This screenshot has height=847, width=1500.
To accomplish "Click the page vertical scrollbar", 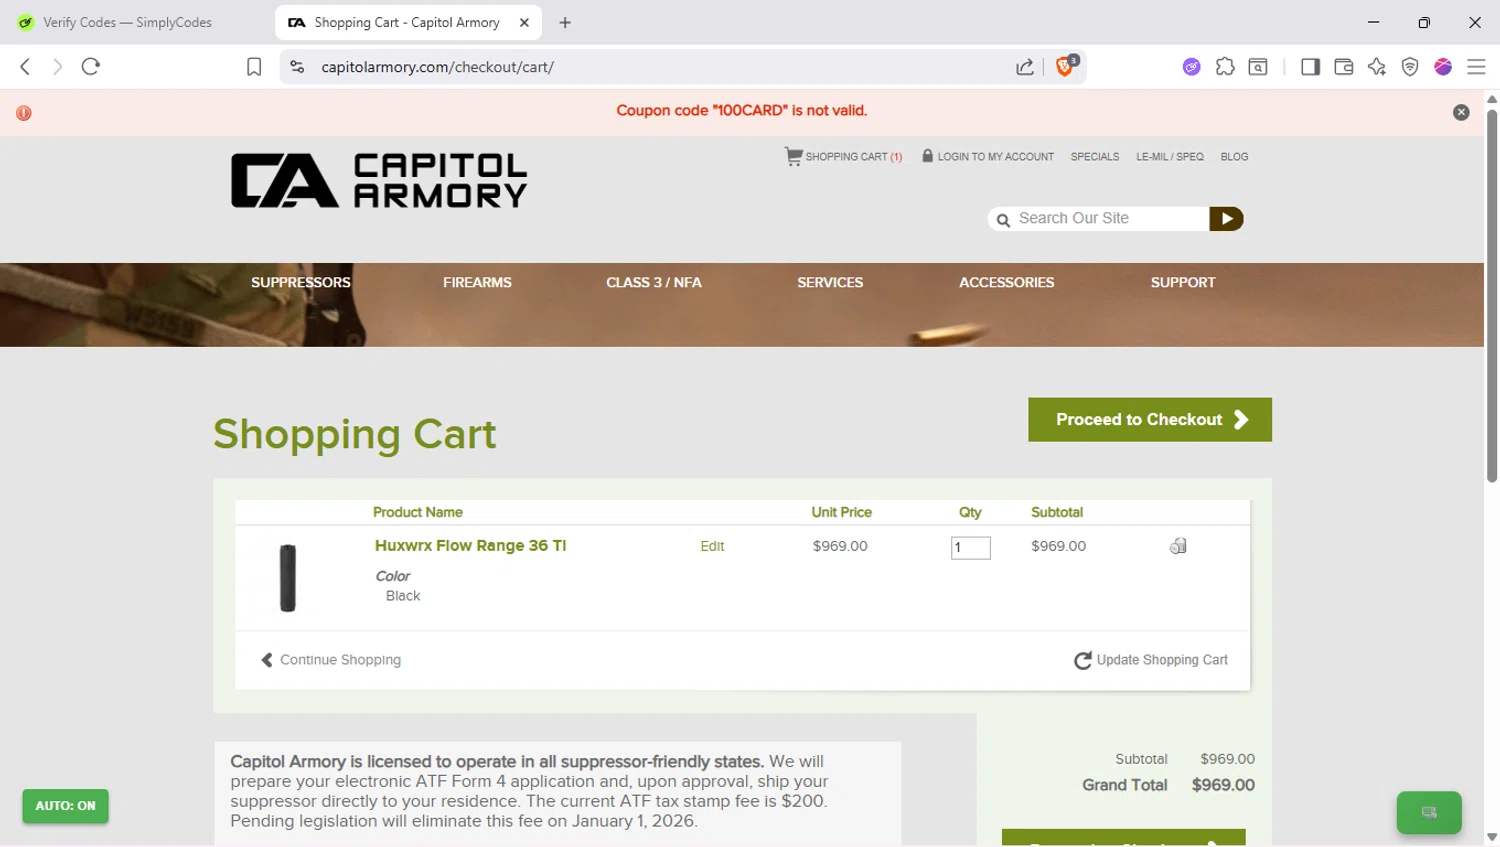I will pyautogui.click(x=1492, y=295).
